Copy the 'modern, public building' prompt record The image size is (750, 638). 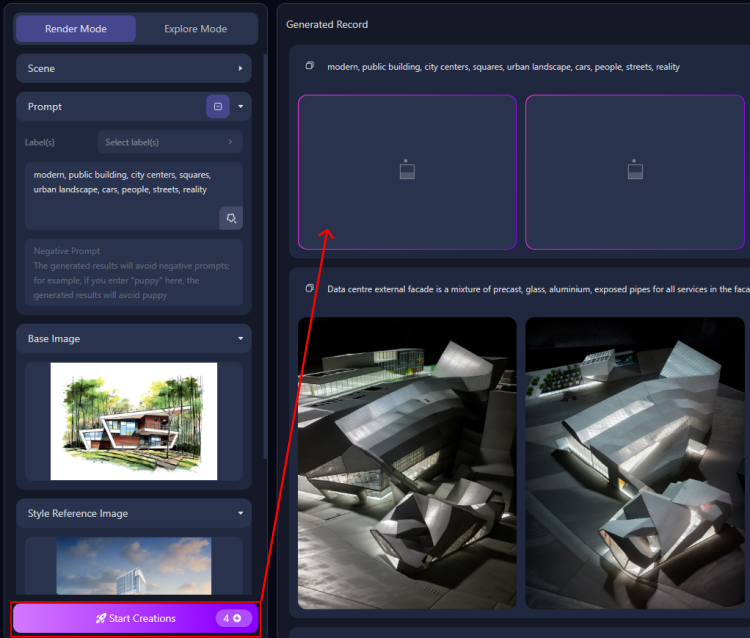point(310,66)
